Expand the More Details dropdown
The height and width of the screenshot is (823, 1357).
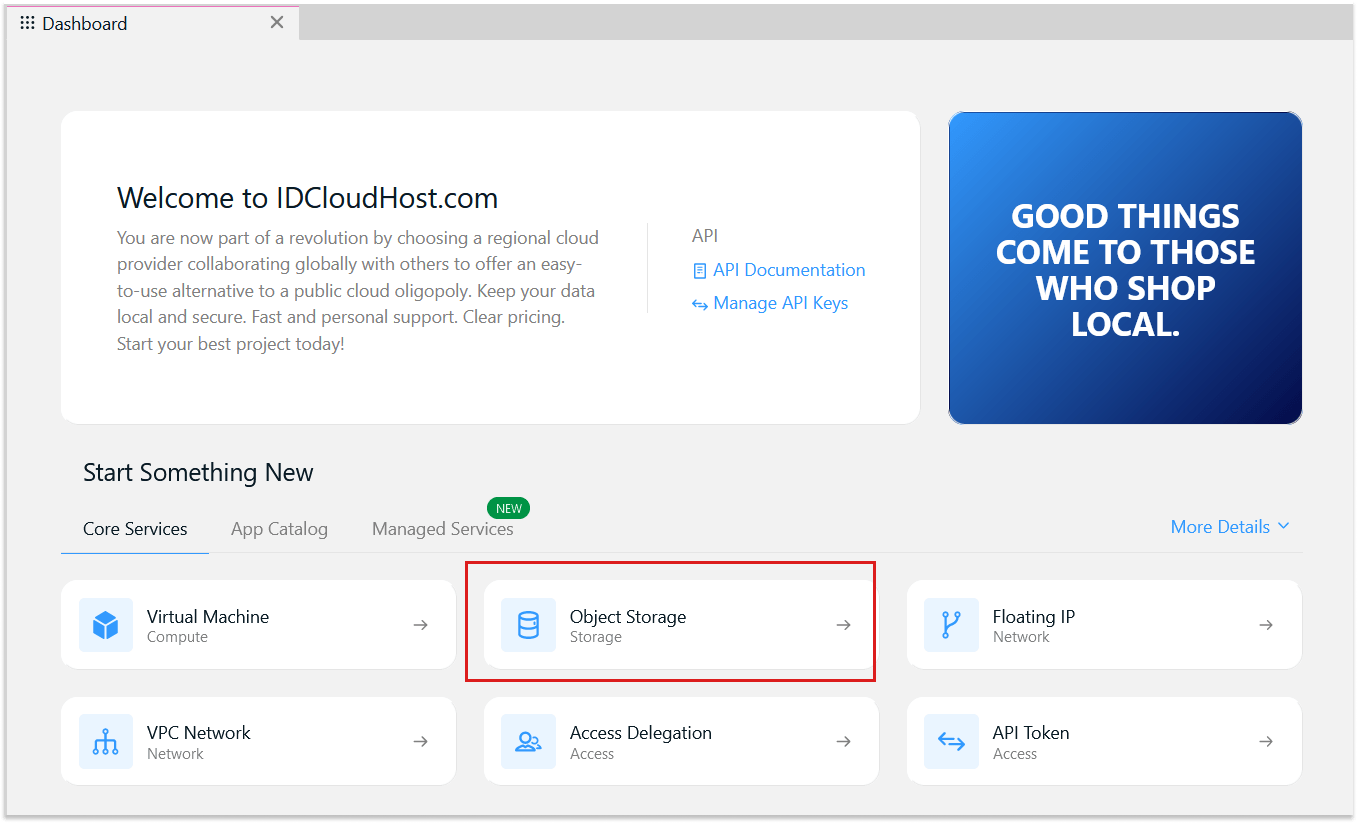[1230, 527]
